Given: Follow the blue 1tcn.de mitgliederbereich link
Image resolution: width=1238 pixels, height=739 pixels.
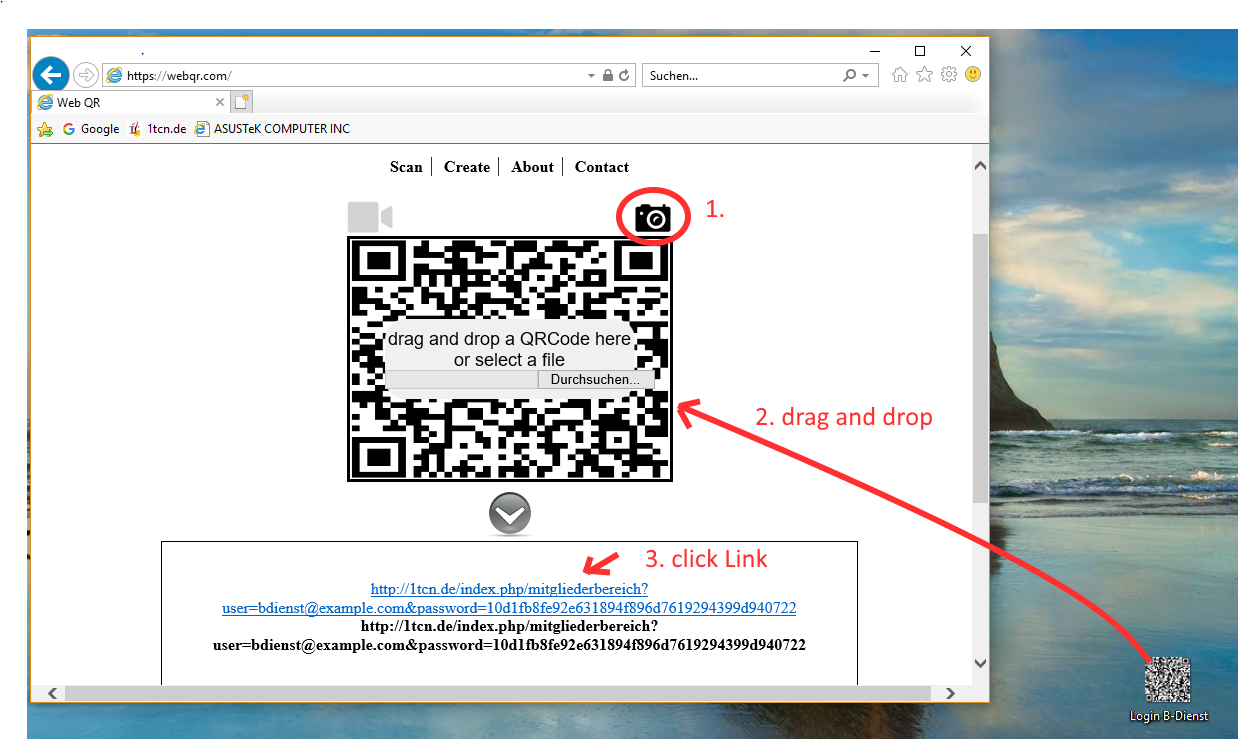Looking at the screenshot, I should coord(509,598).
